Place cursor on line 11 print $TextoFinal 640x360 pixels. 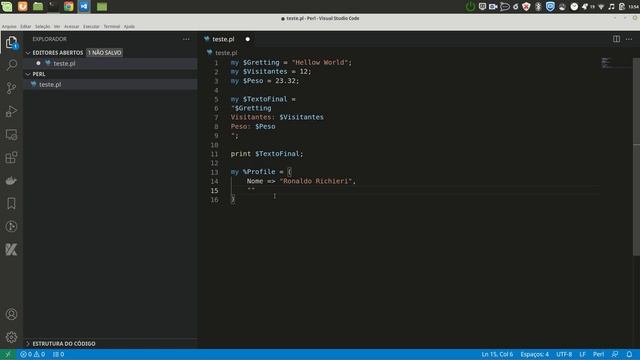(267, 154)
